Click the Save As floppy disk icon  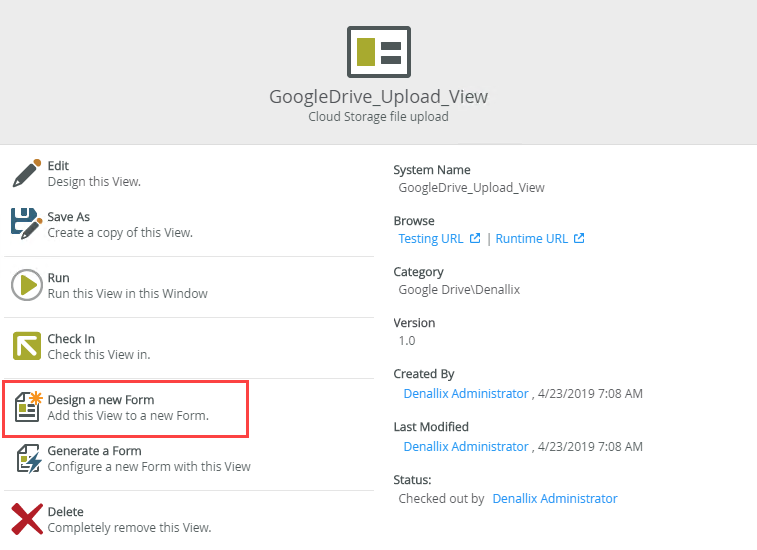(27, 224)
